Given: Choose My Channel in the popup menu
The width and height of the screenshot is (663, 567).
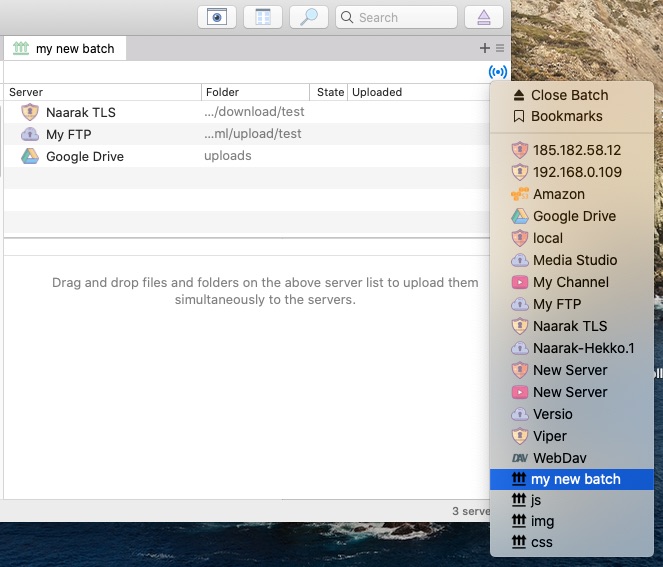Looking at the screenshot, I should click(572, 282).
